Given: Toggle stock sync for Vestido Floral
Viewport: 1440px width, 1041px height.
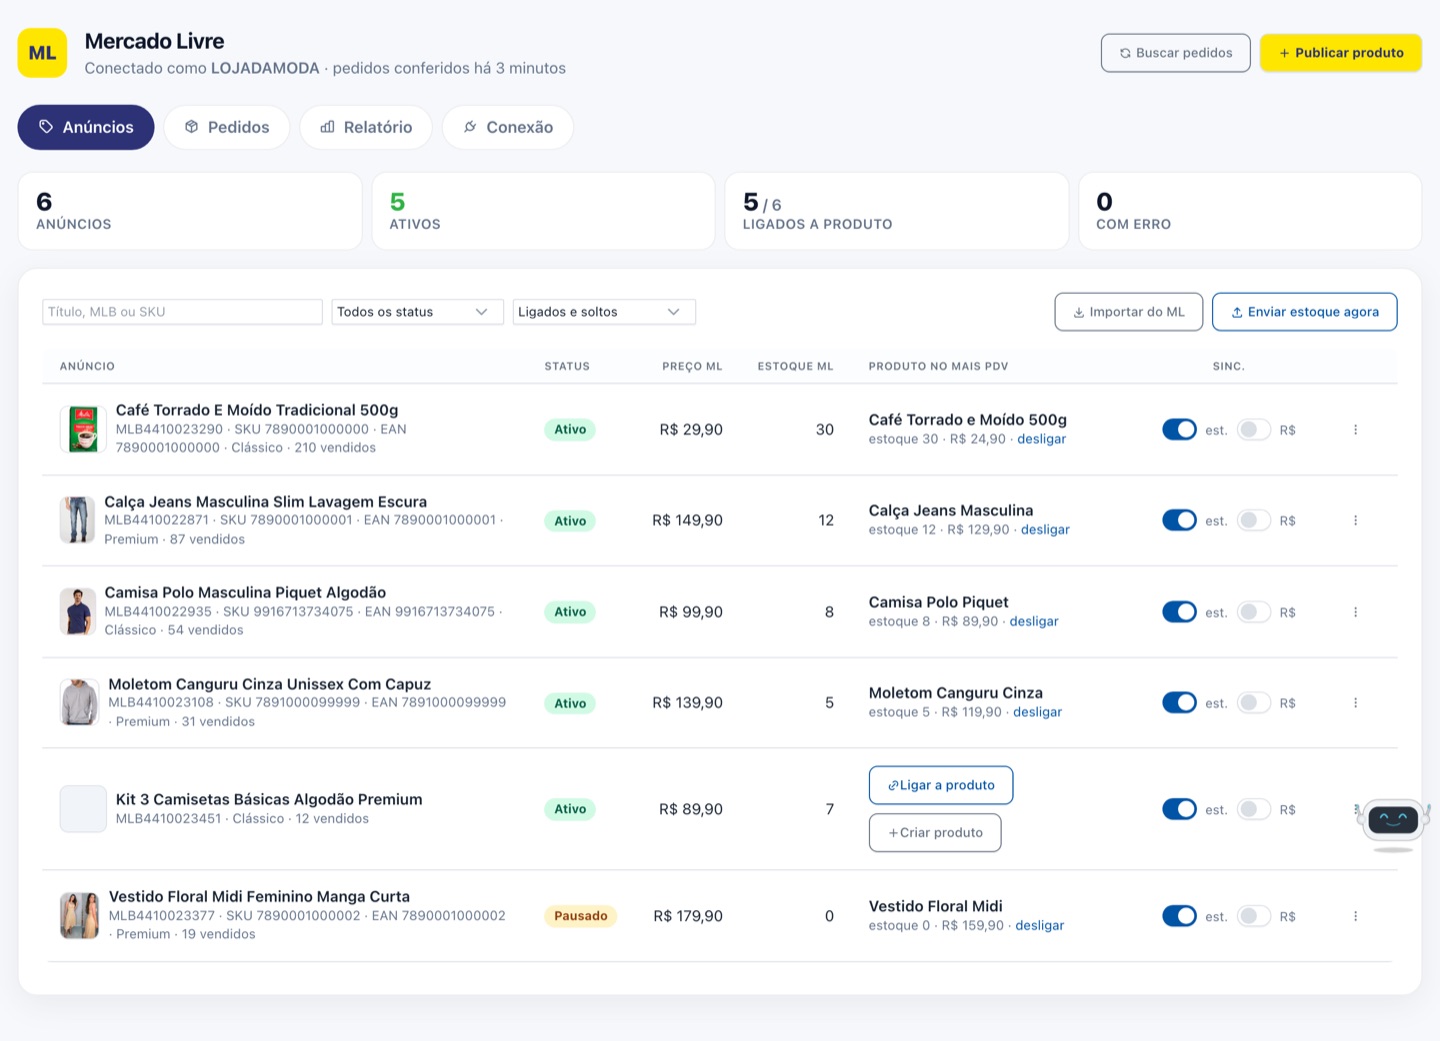Looking at the screenshot, I should click(1179, 916).
